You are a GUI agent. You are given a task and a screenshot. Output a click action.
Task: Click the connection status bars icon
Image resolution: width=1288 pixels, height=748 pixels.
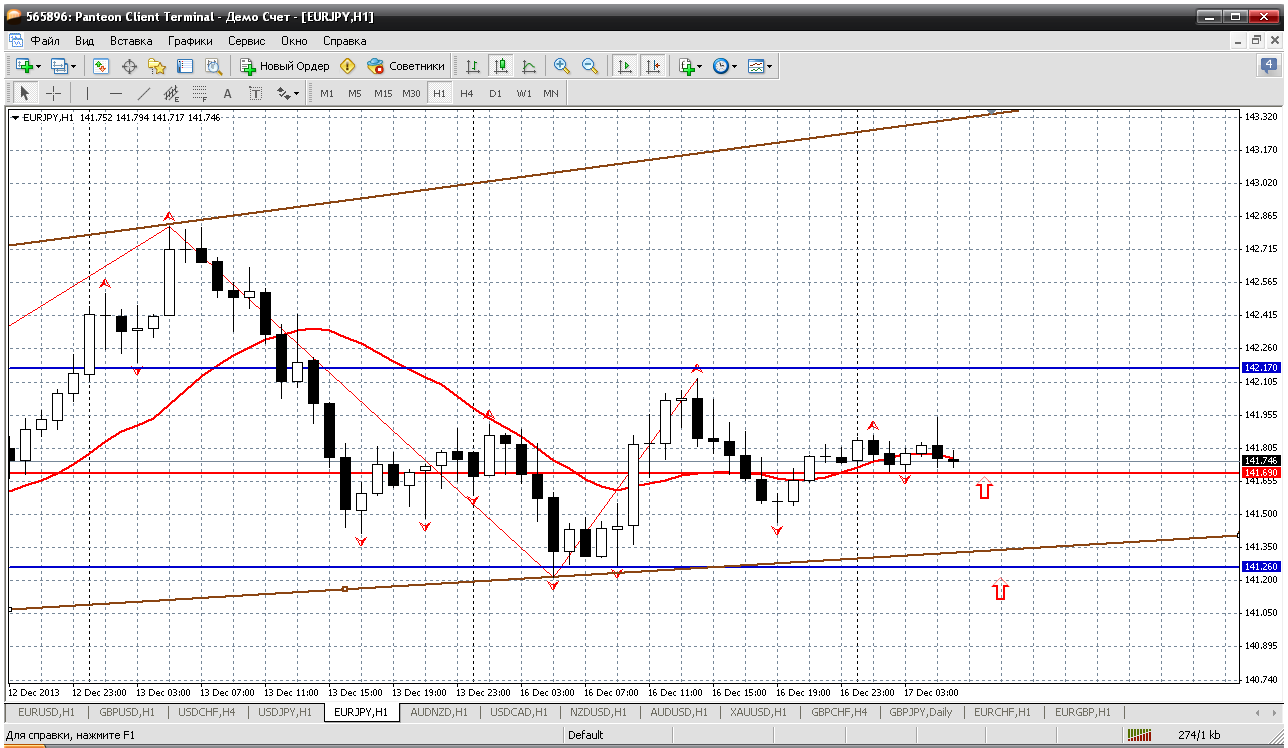pyautogui.click(x=1140, y=735)
